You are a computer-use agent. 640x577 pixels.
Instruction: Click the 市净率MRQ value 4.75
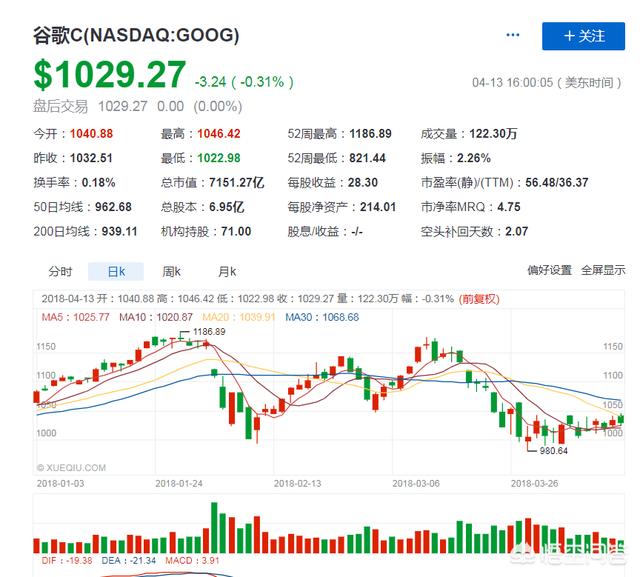point(509,207)
